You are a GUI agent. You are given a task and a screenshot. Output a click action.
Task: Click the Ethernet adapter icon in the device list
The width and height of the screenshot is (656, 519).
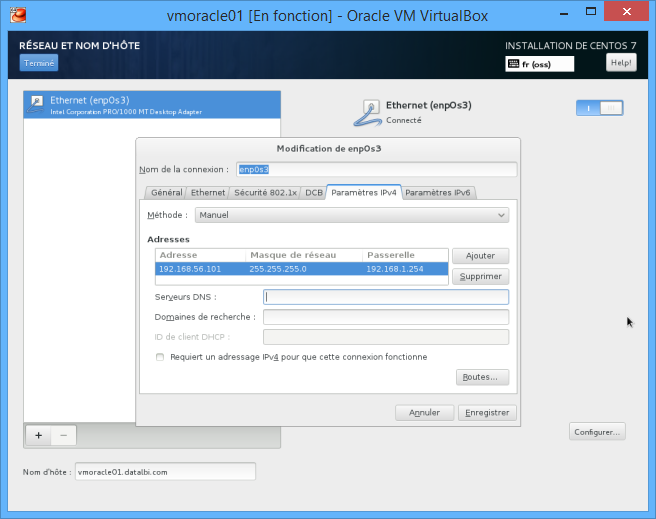pyautogui.click(x=36, y=105)
